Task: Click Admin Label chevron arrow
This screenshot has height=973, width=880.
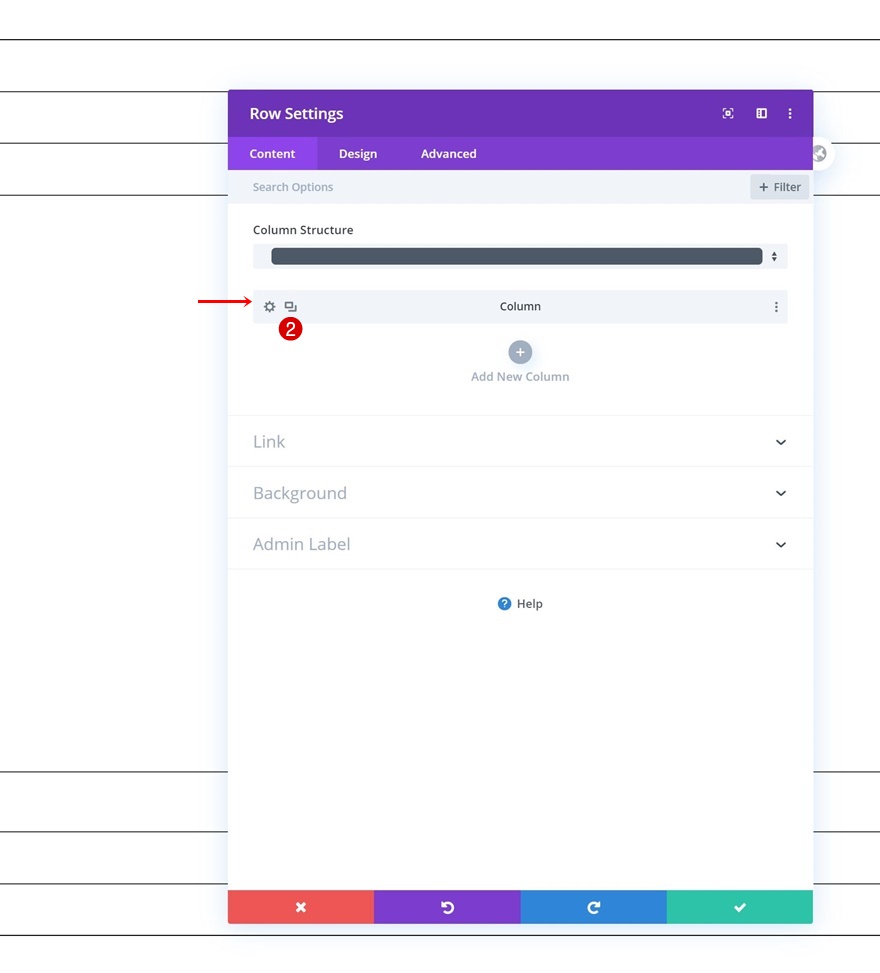Action: (781, 545)
